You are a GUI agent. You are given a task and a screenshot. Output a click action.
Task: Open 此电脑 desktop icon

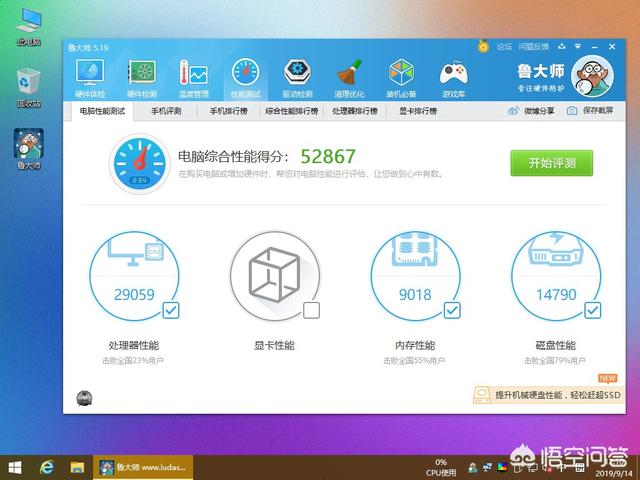[x=29, y=27]
